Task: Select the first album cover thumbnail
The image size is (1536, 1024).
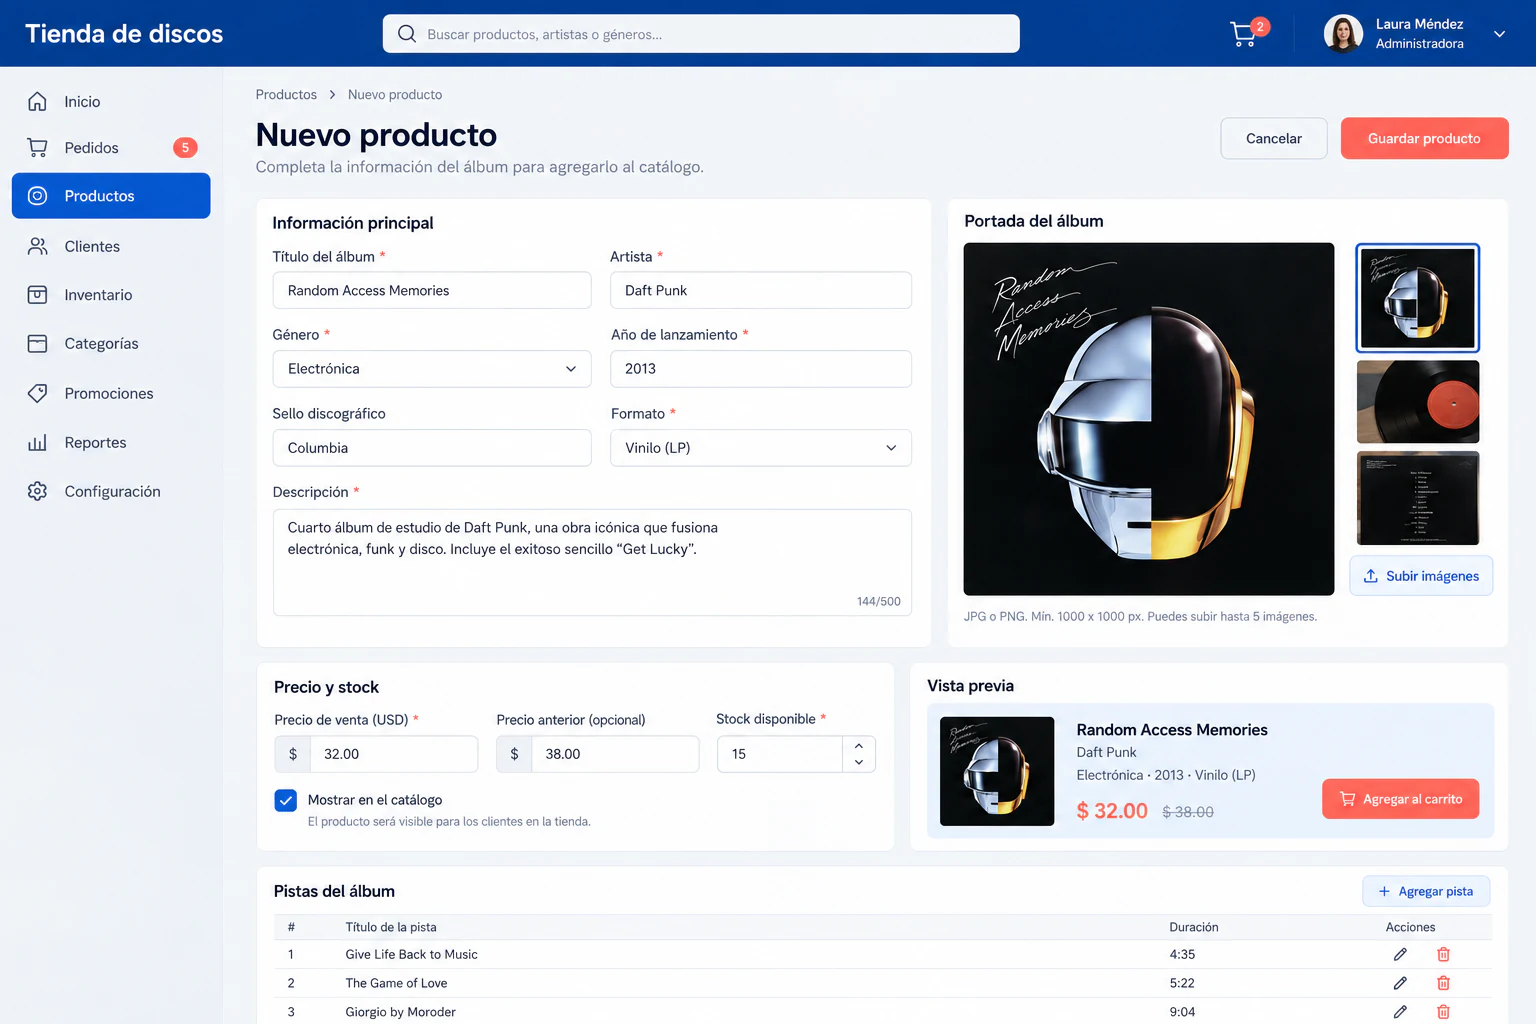Action: (x=1417, y=298)
